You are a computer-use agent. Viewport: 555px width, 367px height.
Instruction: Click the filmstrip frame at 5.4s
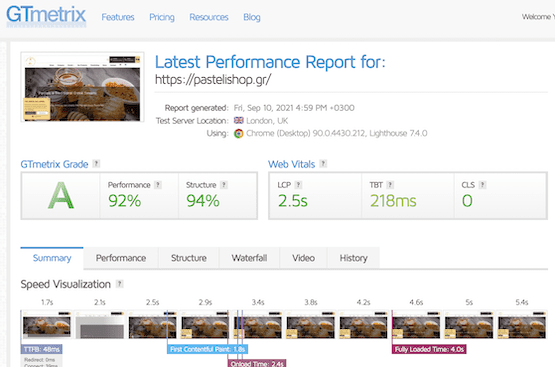pyautogui.click(x=522, y=325)
